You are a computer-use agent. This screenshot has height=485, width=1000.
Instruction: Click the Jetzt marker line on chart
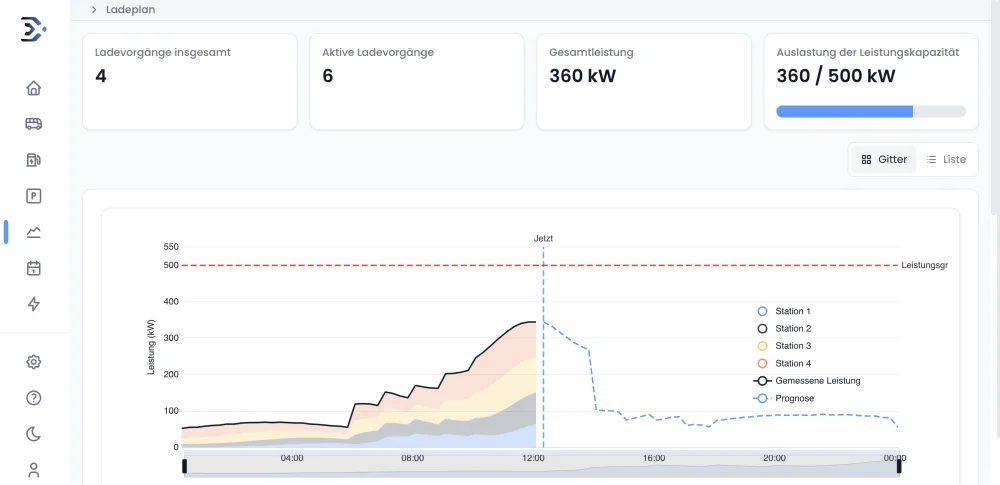pos(543,300)
